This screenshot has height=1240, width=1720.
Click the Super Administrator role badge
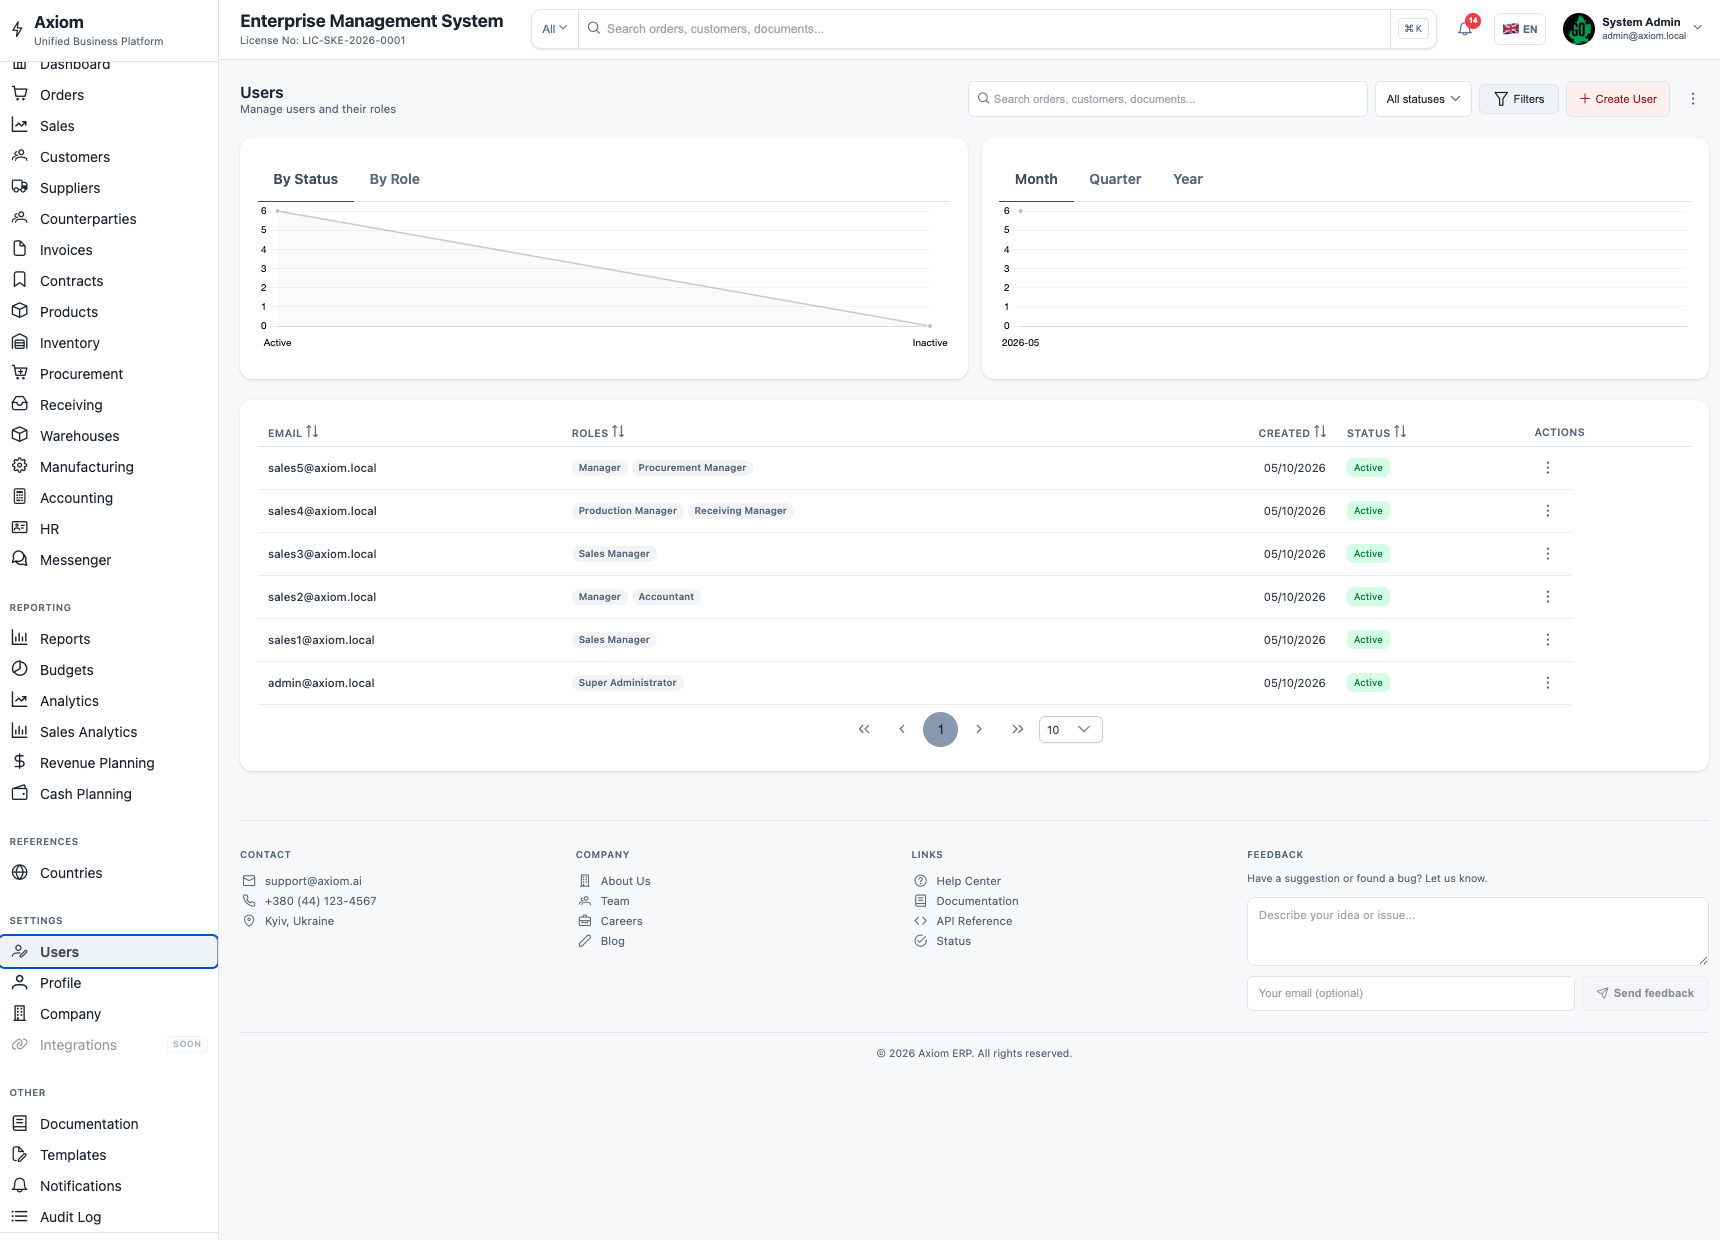(x=627, y=683)
